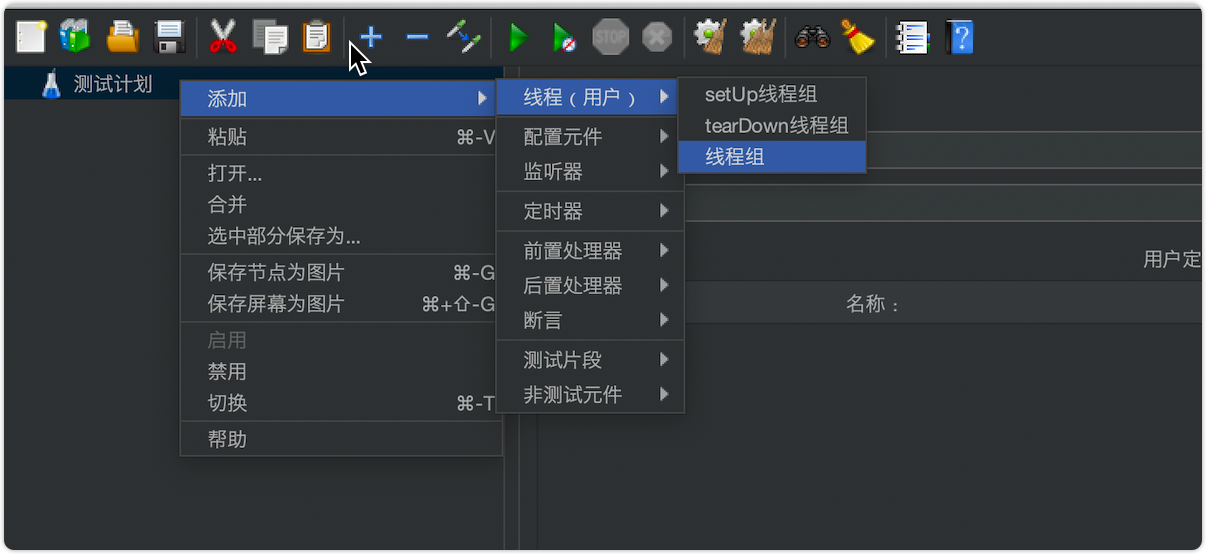The height and width of the screenshot is (554, 1206).
Task: Expand the 断言 submenu
Action: point(590,320)
